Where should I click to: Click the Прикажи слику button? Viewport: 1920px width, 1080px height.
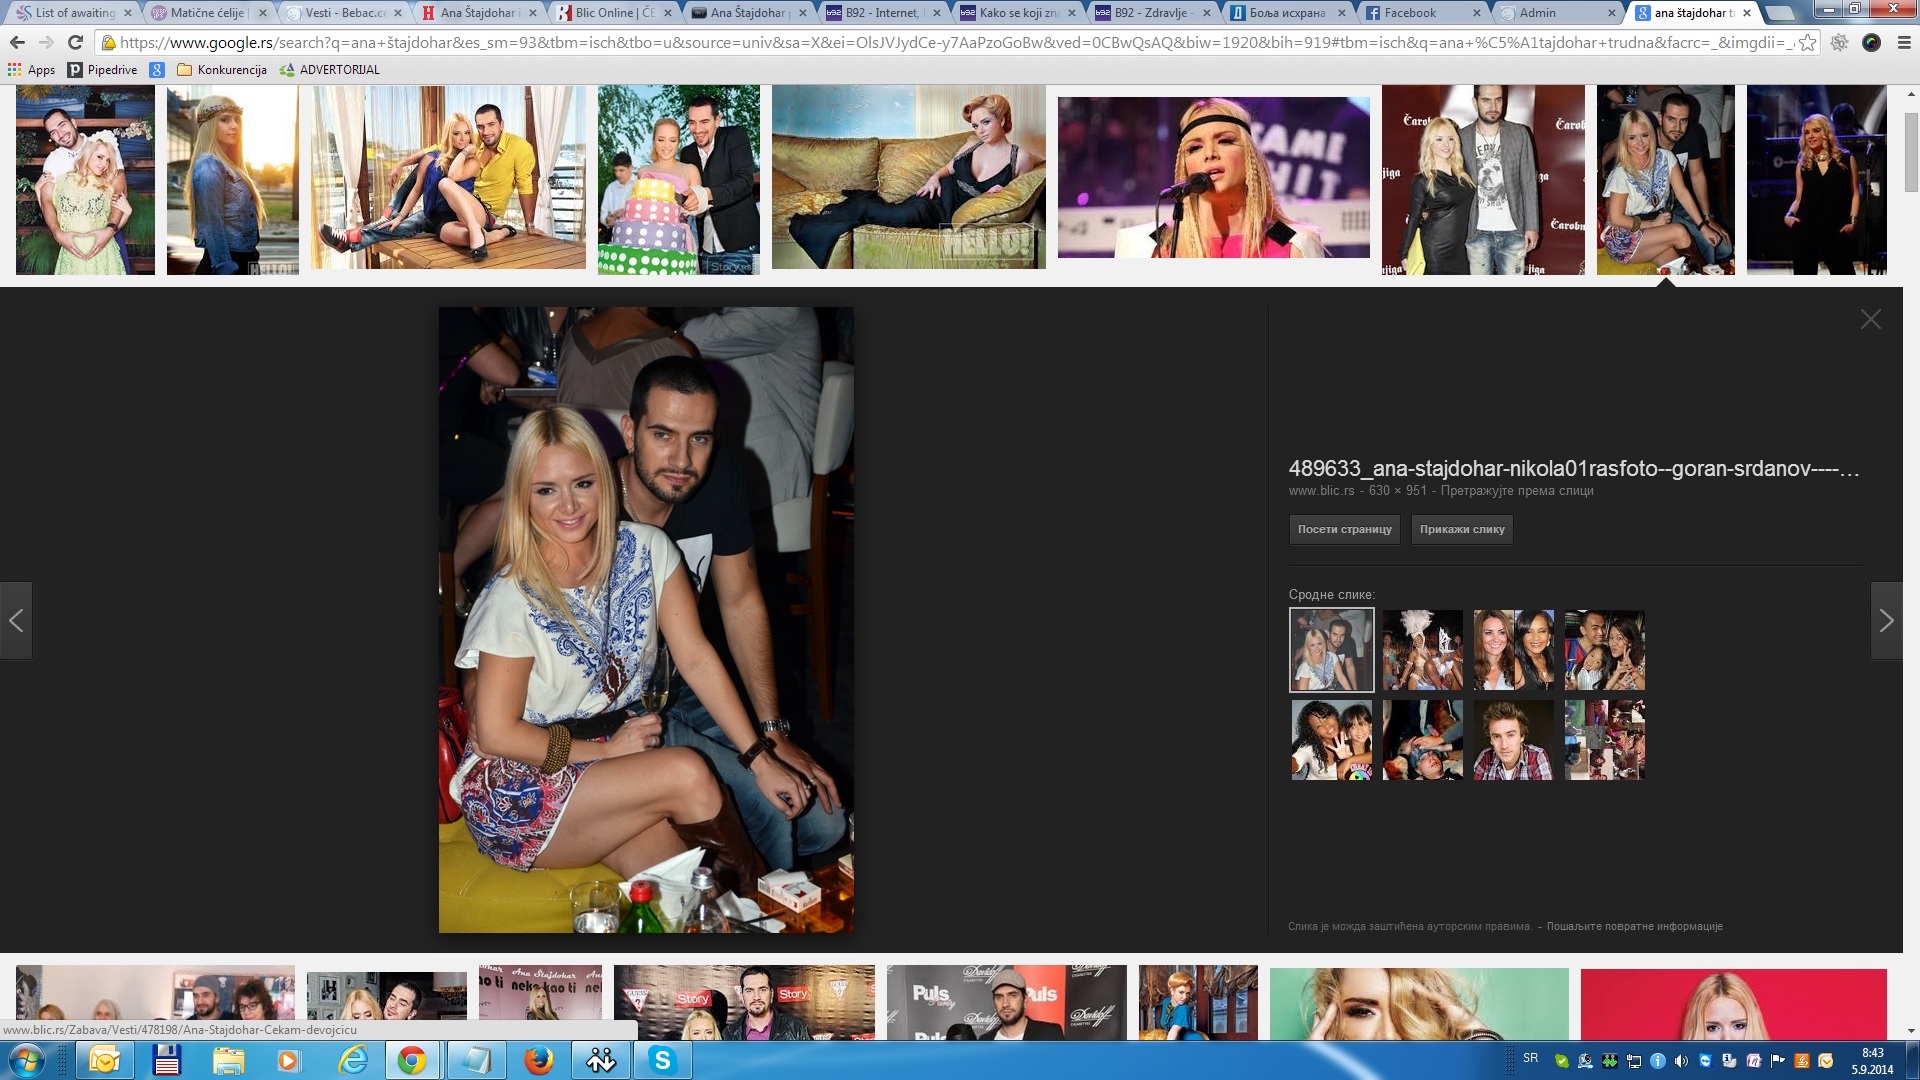pos(1461,529)
